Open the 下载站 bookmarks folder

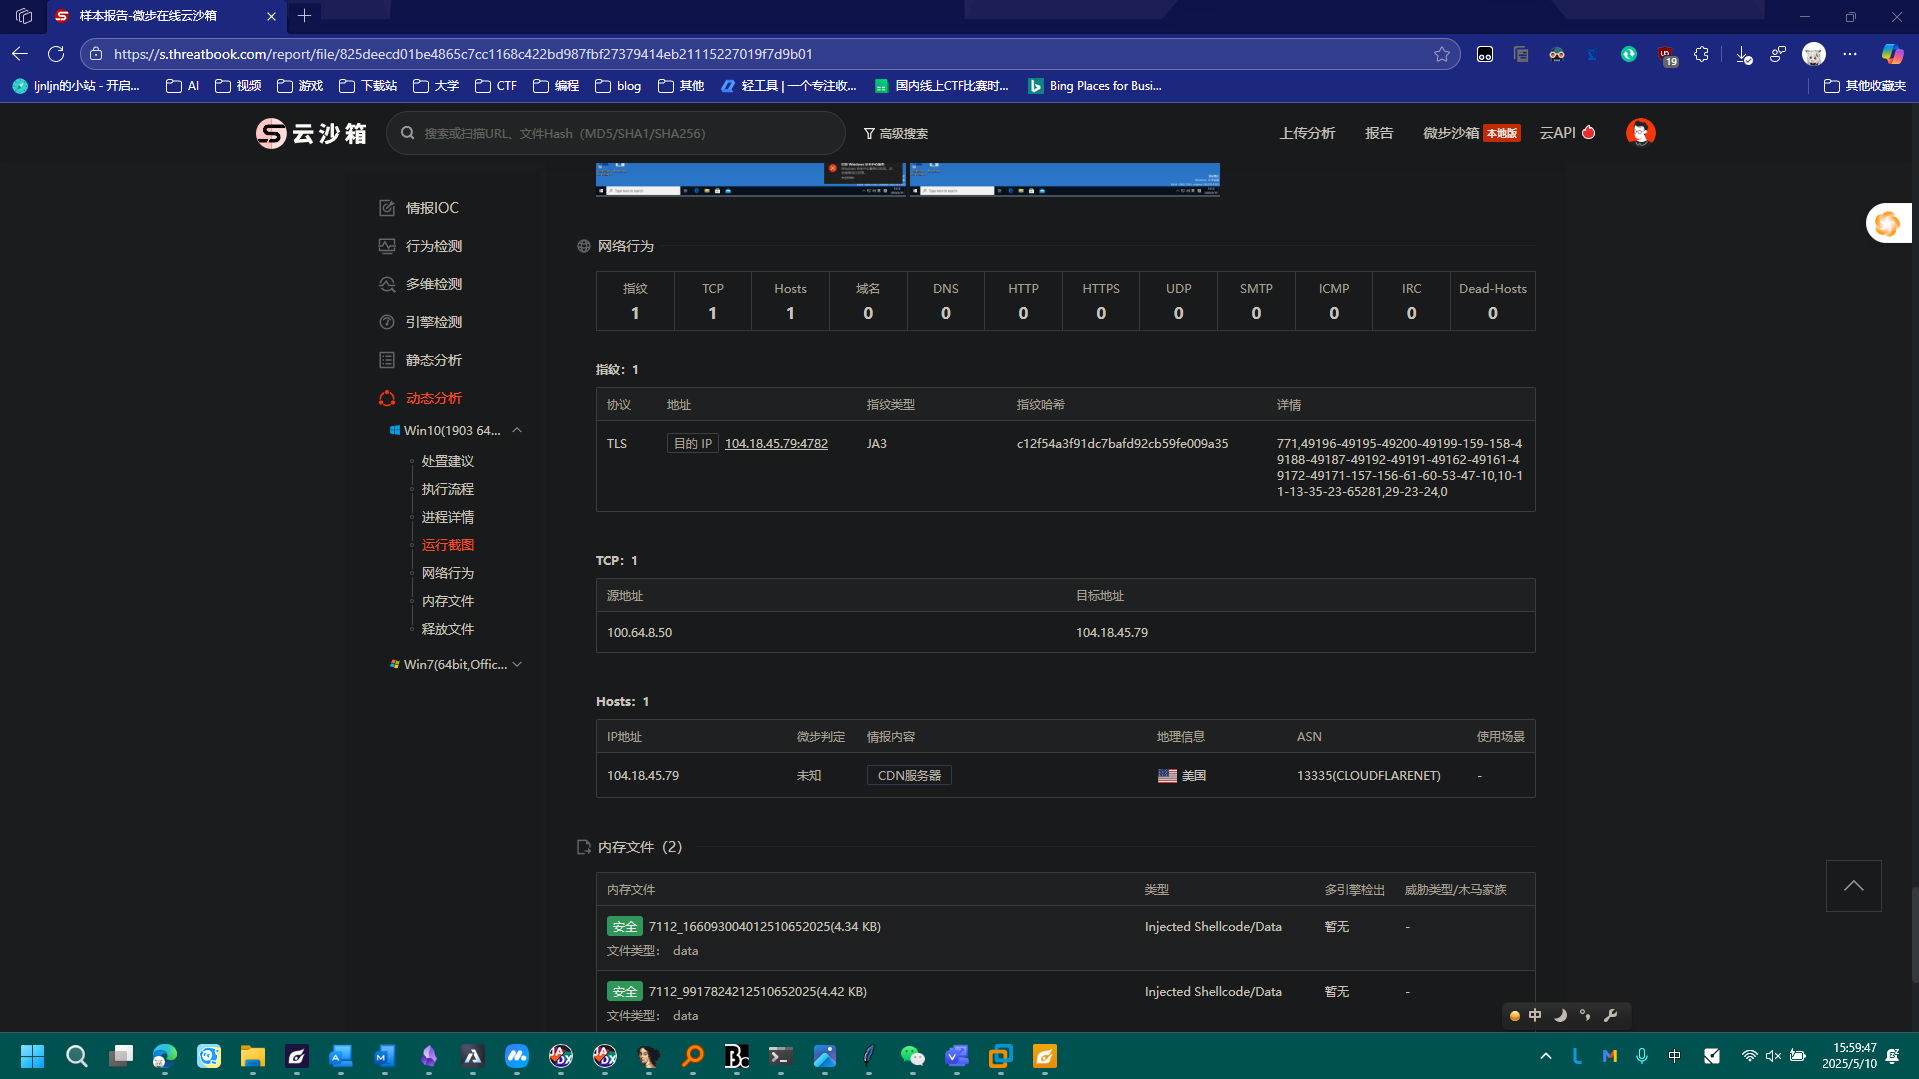pyautogui.click(x=368, y=86)
